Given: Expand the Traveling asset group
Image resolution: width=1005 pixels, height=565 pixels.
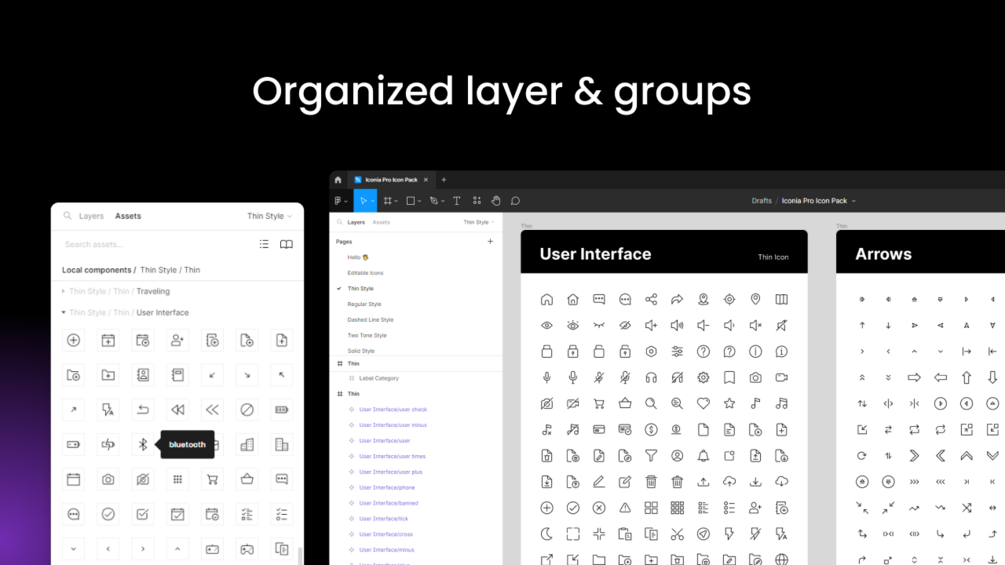Looking at the screenshot, I should click(63, 291).
